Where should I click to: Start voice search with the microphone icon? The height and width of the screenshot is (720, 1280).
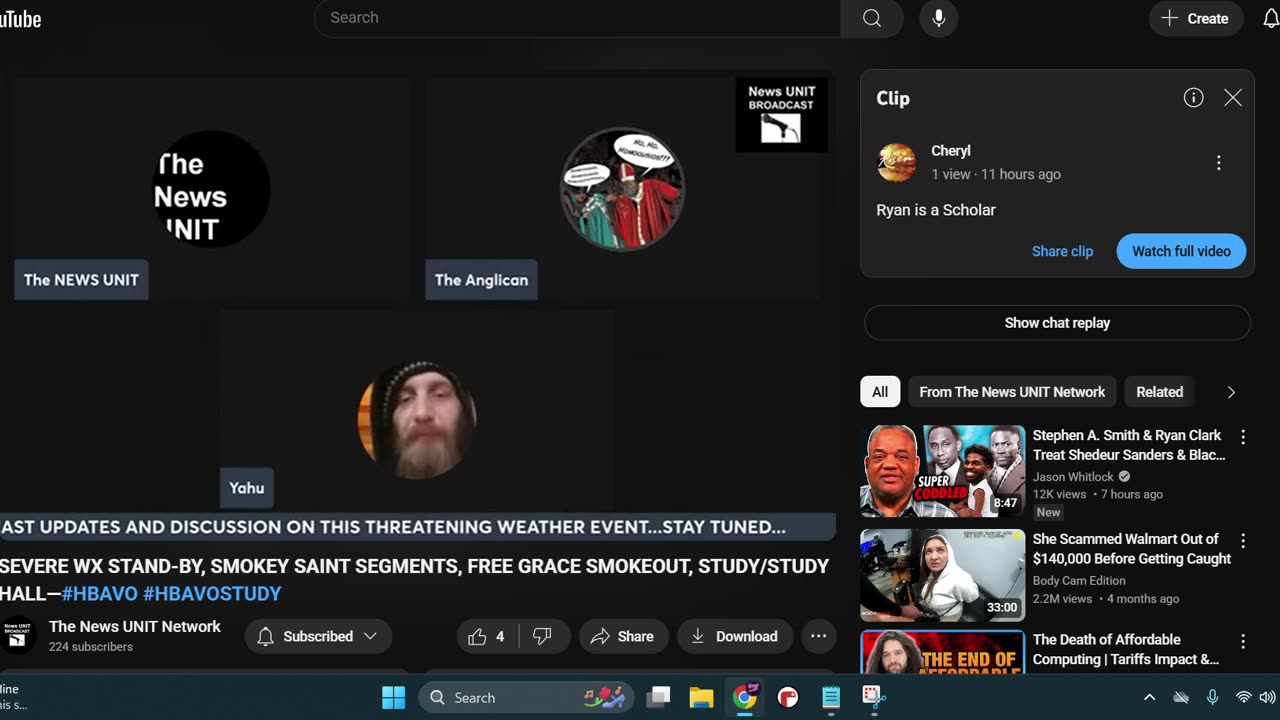938,18
